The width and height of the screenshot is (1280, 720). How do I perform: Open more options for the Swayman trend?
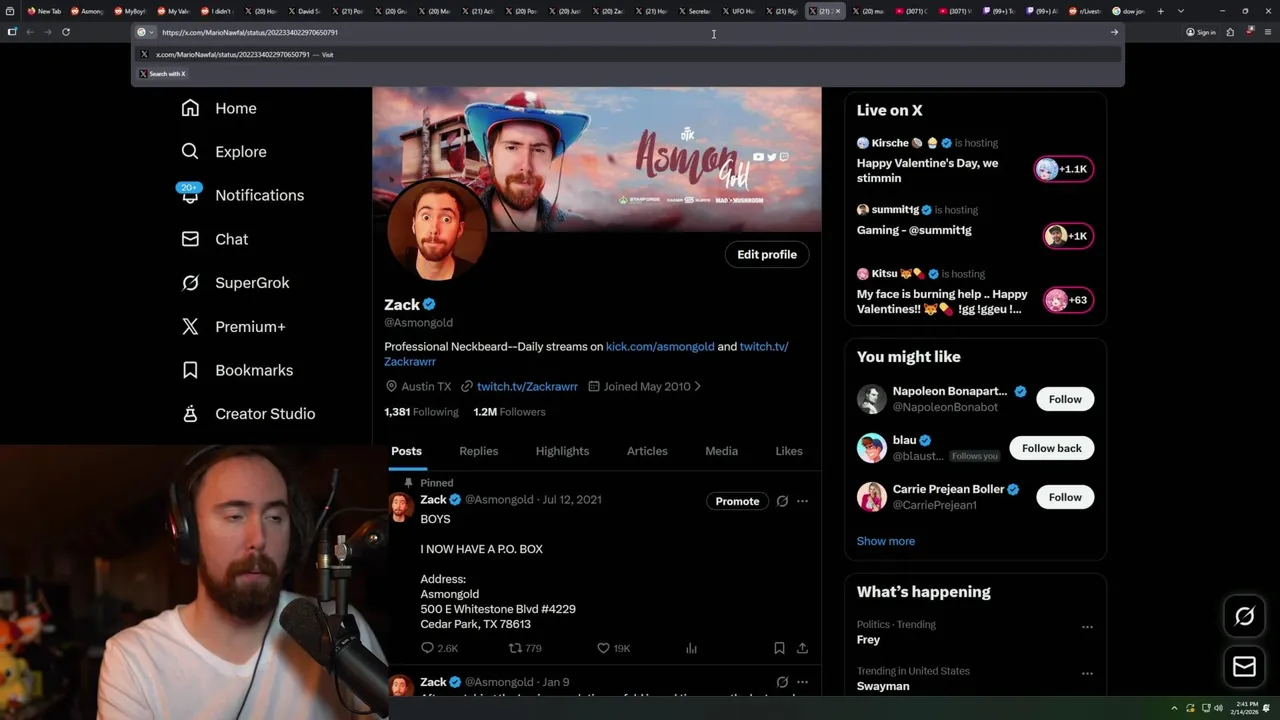click(x=1087, y=674)
